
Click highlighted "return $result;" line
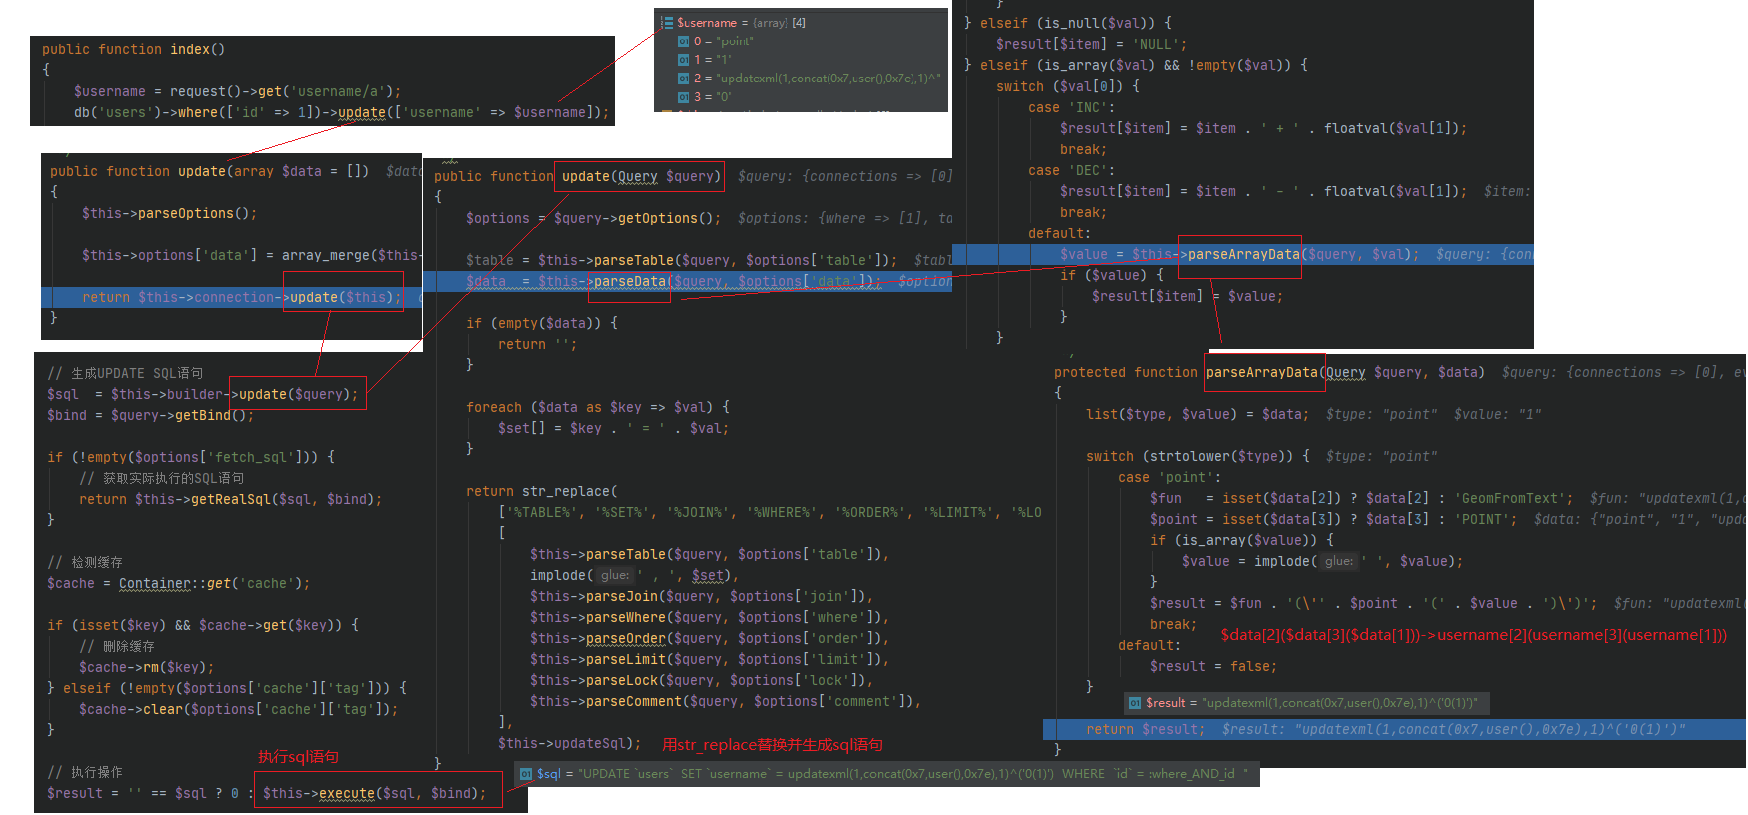[x=1394, y=729]
